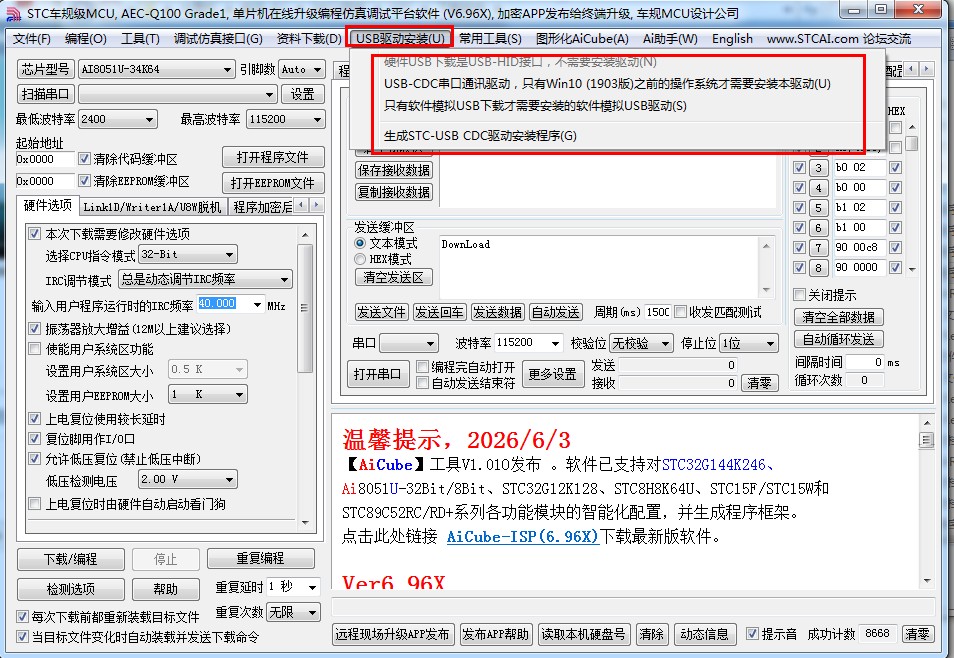Image resolution: width=954 pixels, height=658 pixels.
Task: Toggle 关闭提示 checkbox
Action: point(799,295)
